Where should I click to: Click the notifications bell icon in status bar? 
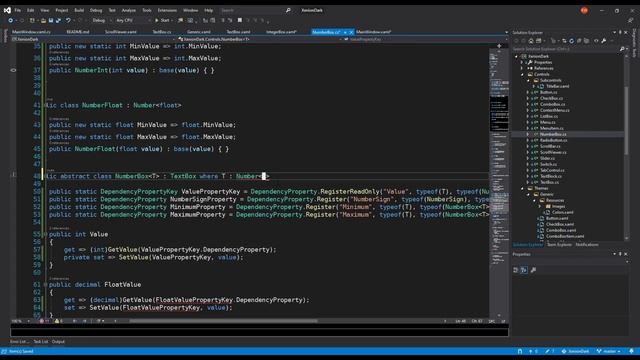[x=631, y=351]
